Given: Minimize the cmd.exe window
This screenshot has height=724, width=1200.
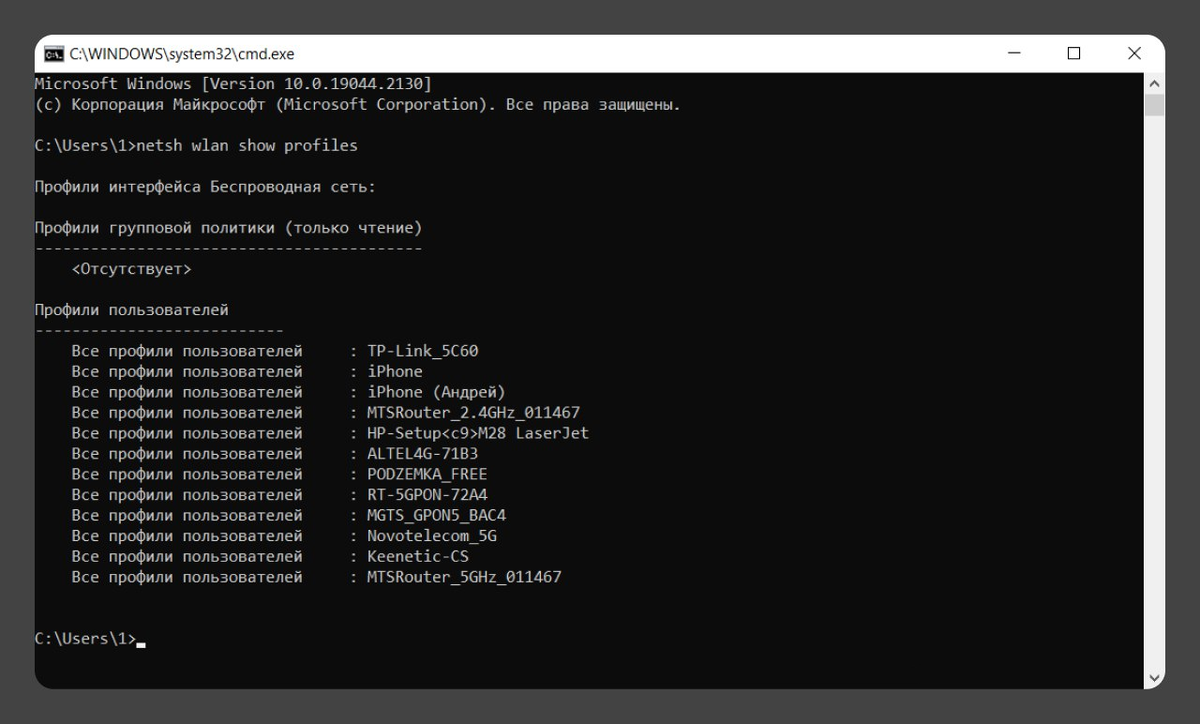Looking at the screenshot, I should (1013, 54).
